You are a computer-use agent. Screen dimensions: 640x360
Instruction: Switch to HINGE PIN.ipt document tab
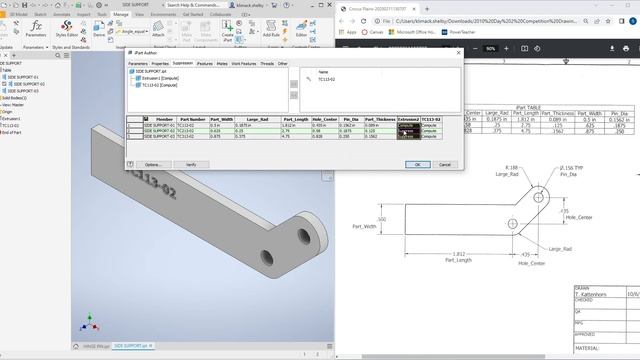pyautogui.click(x=96, y=346)
